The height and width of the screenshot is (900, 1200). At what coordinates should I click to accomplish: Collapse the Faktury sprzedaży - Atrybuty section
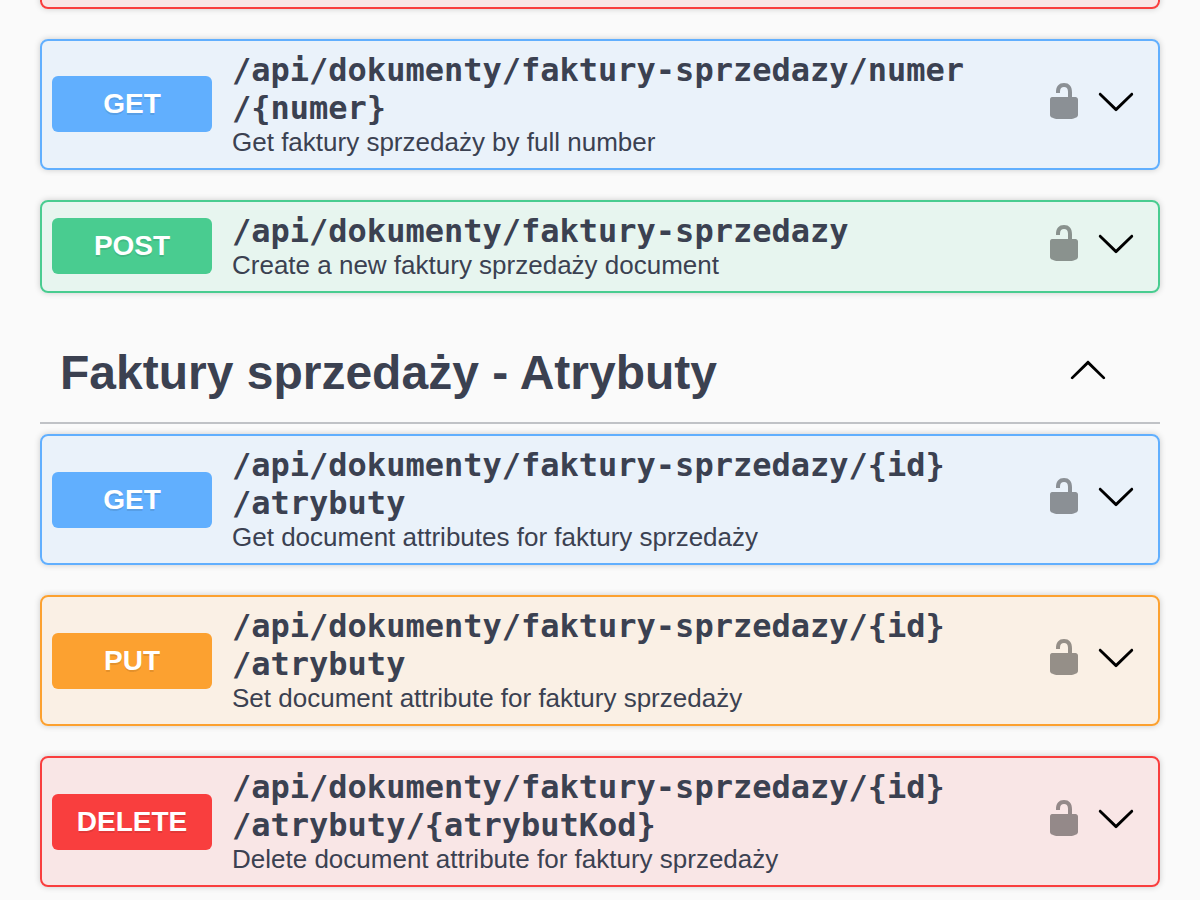(x=1088, y=371)
